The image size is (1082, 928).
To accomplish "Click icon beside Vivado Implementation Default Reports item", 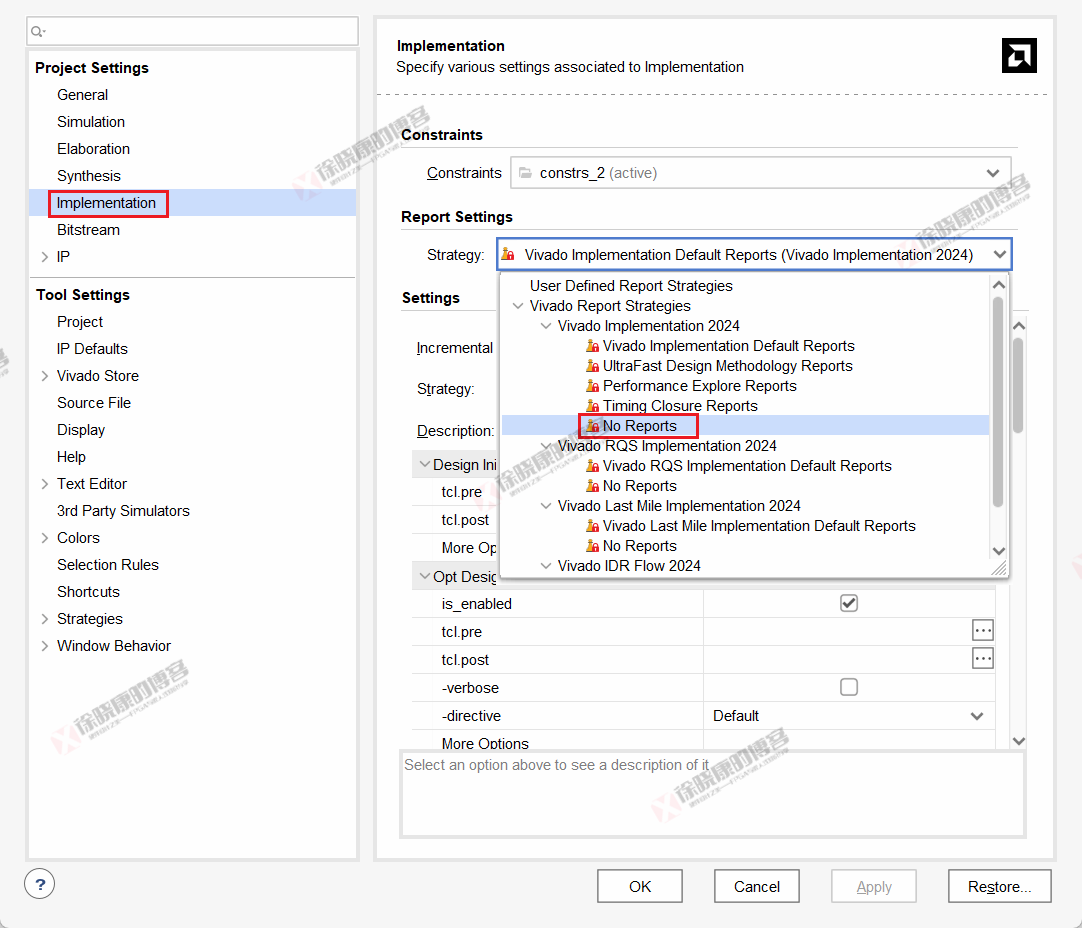I will pyautogui.click(x=592, y=346).
